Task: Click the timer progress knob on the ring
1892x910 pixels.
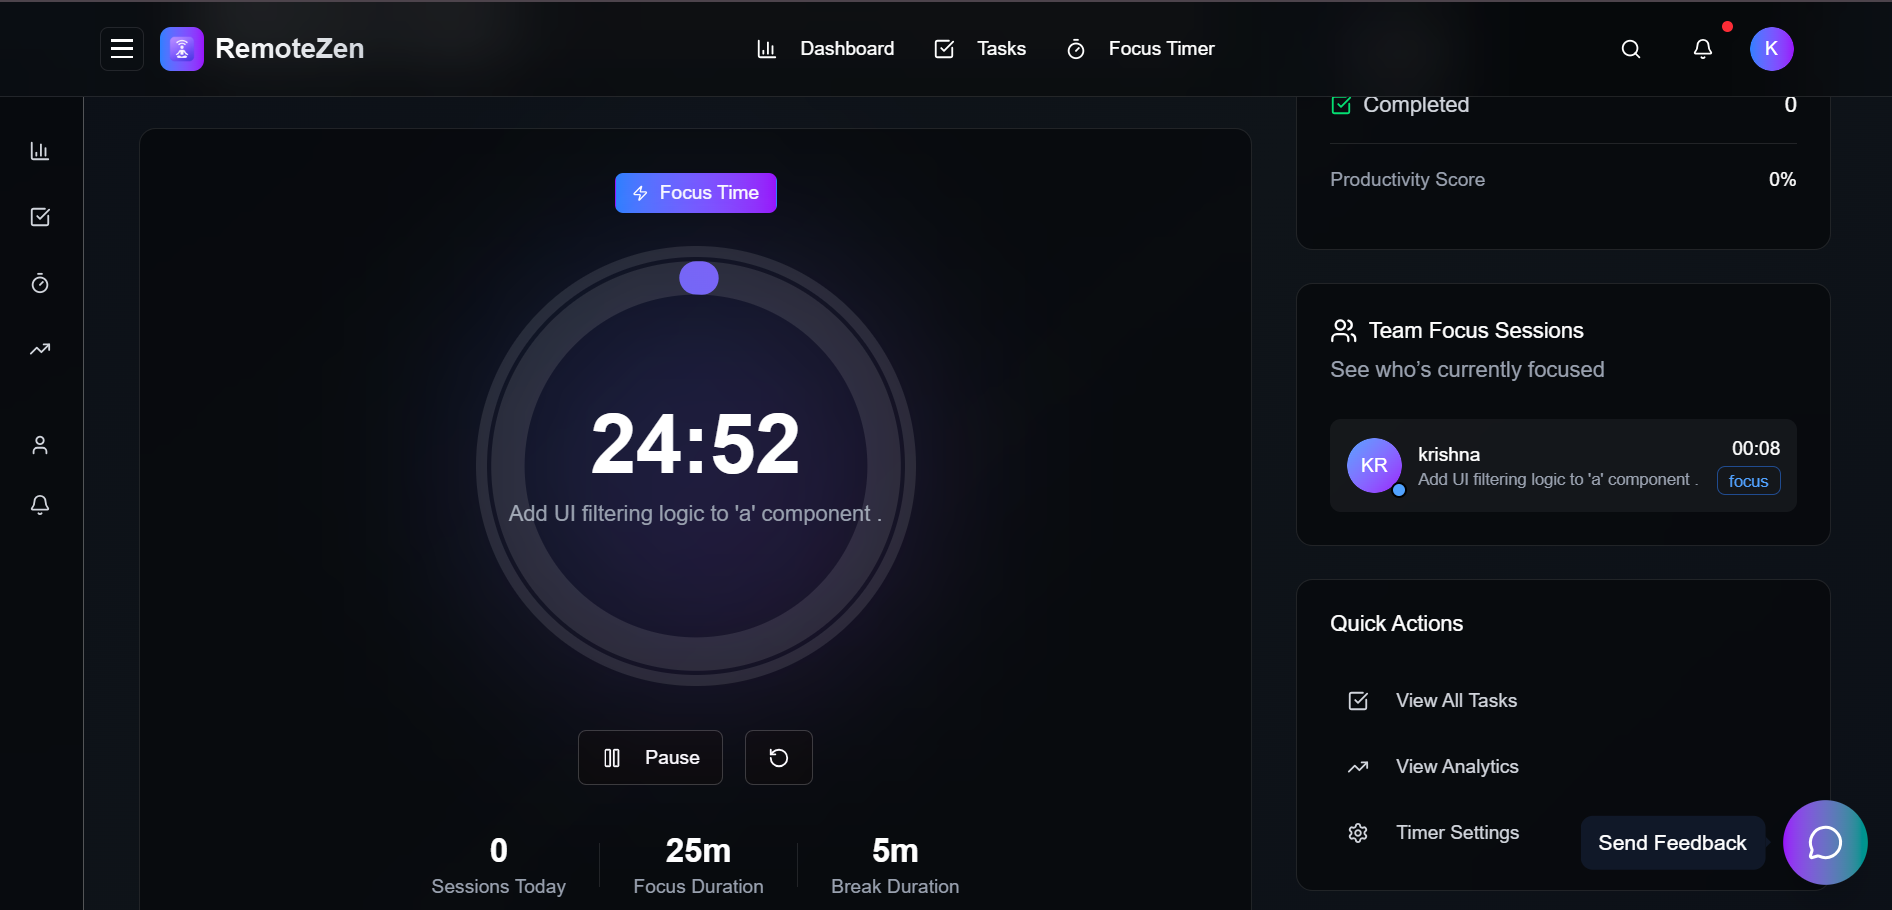Action: pyautogui.click(x=698, y=277)
